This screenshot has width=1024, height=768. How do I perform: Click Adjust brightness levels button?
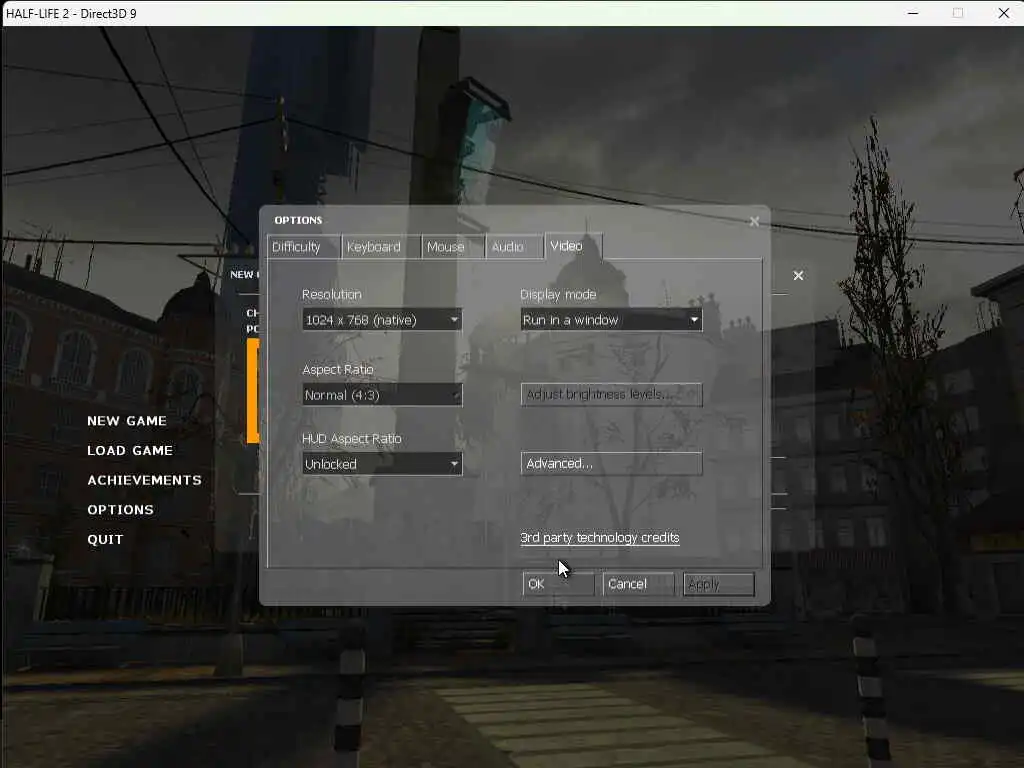[611, 394]
